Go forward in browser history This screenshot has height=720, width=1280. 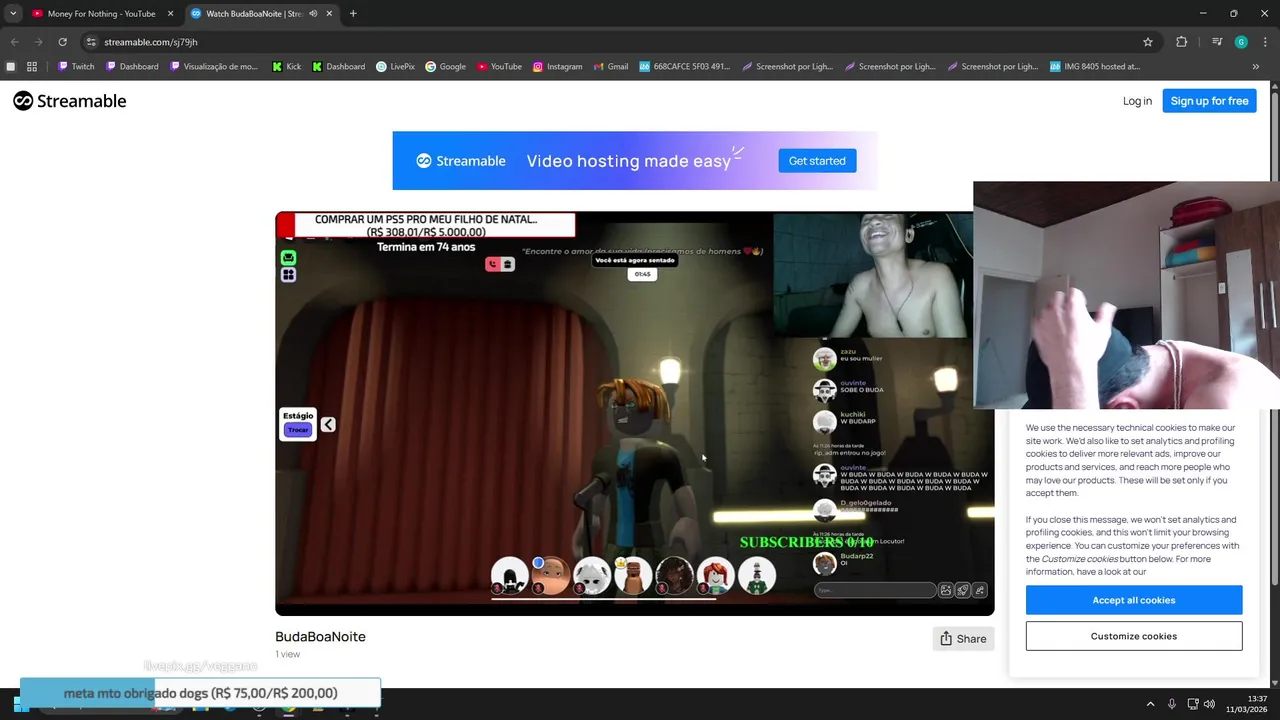[x=38, y=42]
